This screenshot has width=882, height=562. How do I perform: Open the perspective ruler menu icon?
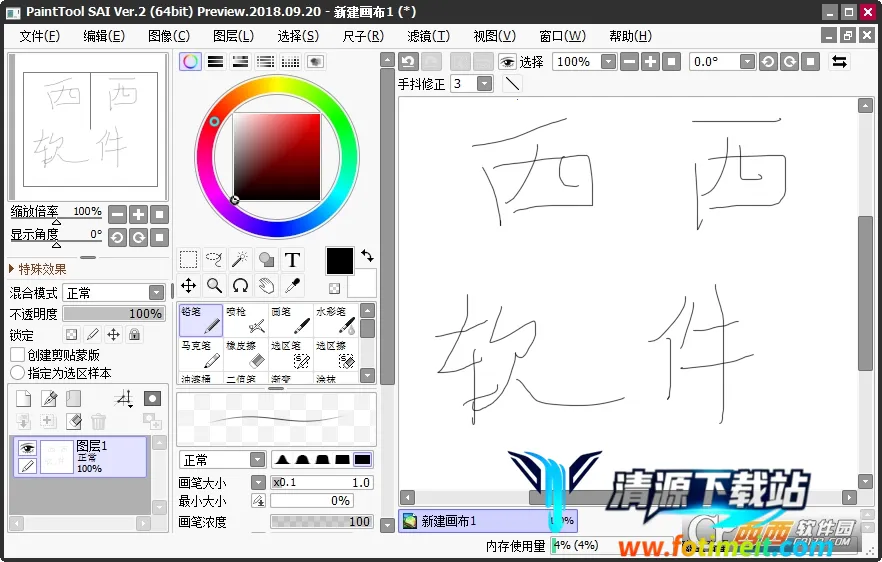(x=124, y=398)
